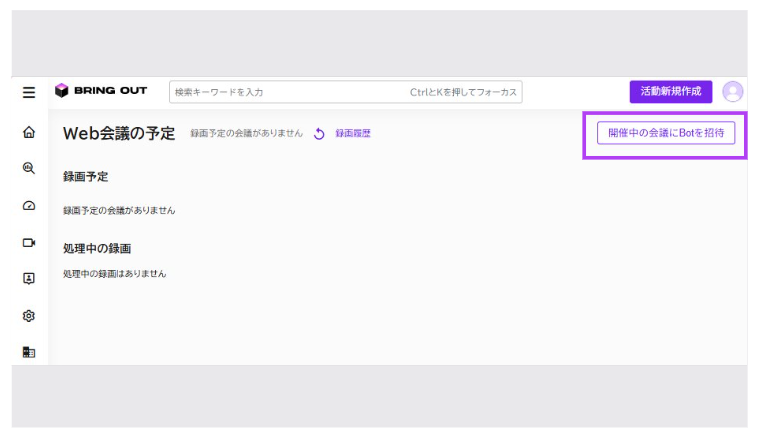Click 処理中の録画はありません message
This screenshot has height=446, width=760.
114,274
